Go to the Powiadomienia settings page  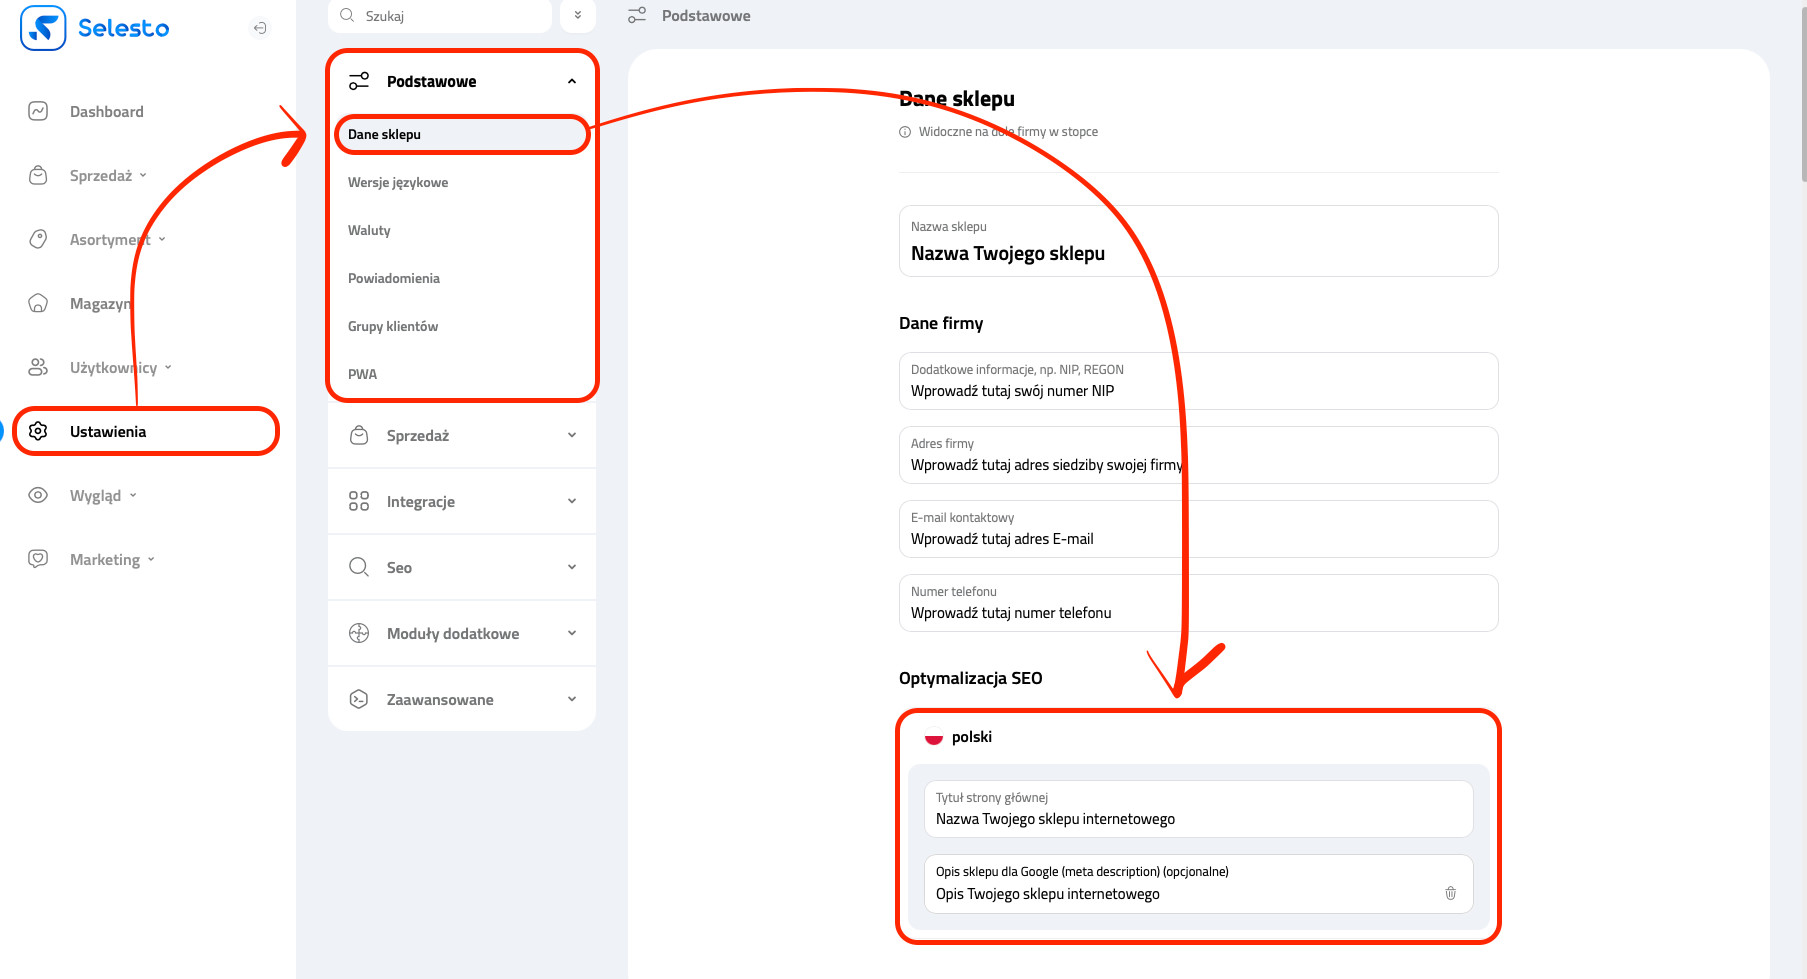coord(394,279)
